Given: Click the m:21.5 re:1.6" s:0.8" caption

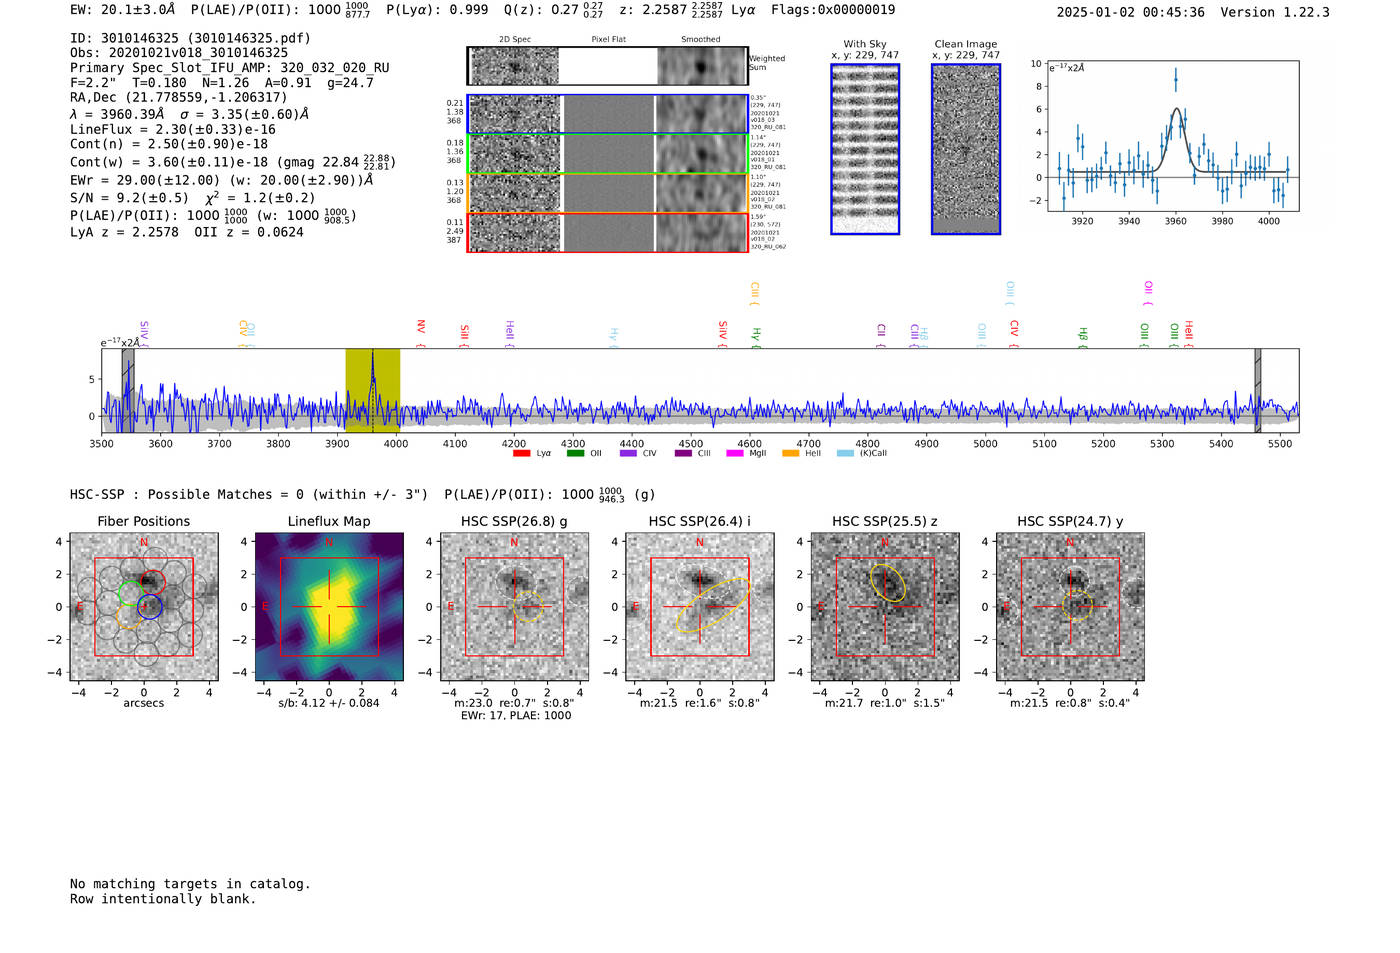Looking at the screenshot, I should 700,703.
